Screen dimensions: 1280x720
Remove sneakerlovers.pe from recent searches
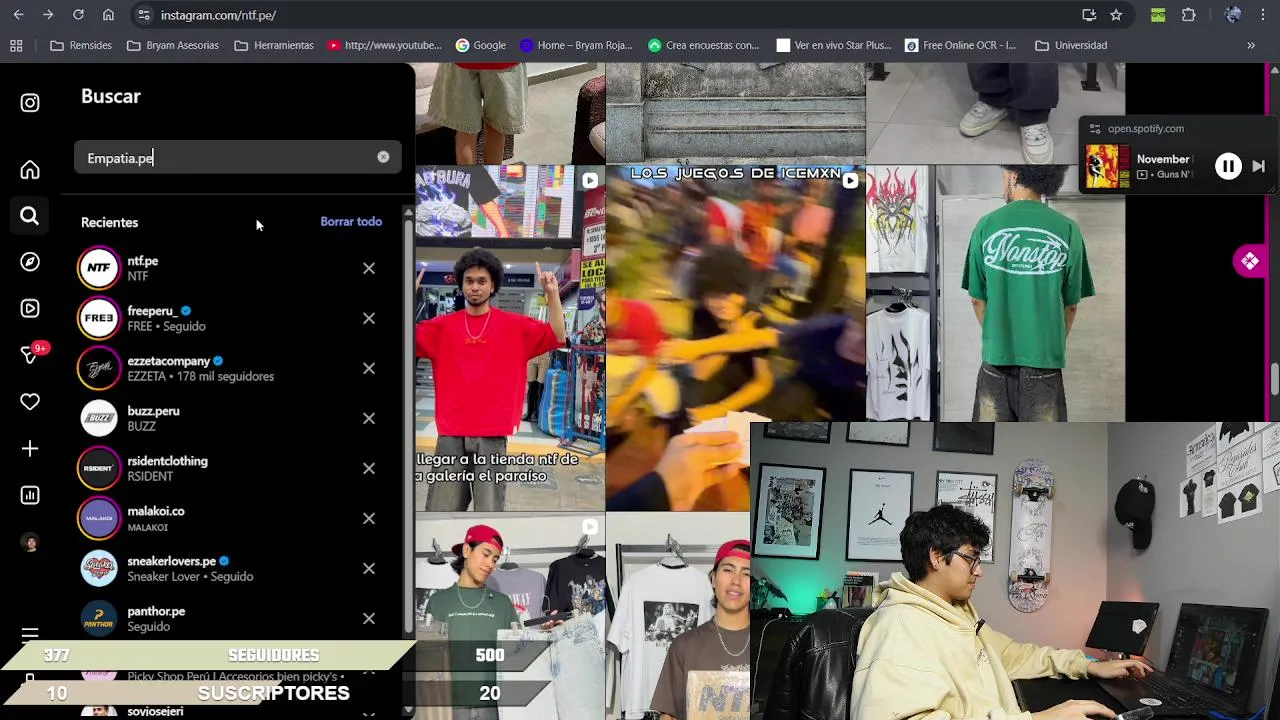pos(369,568)
